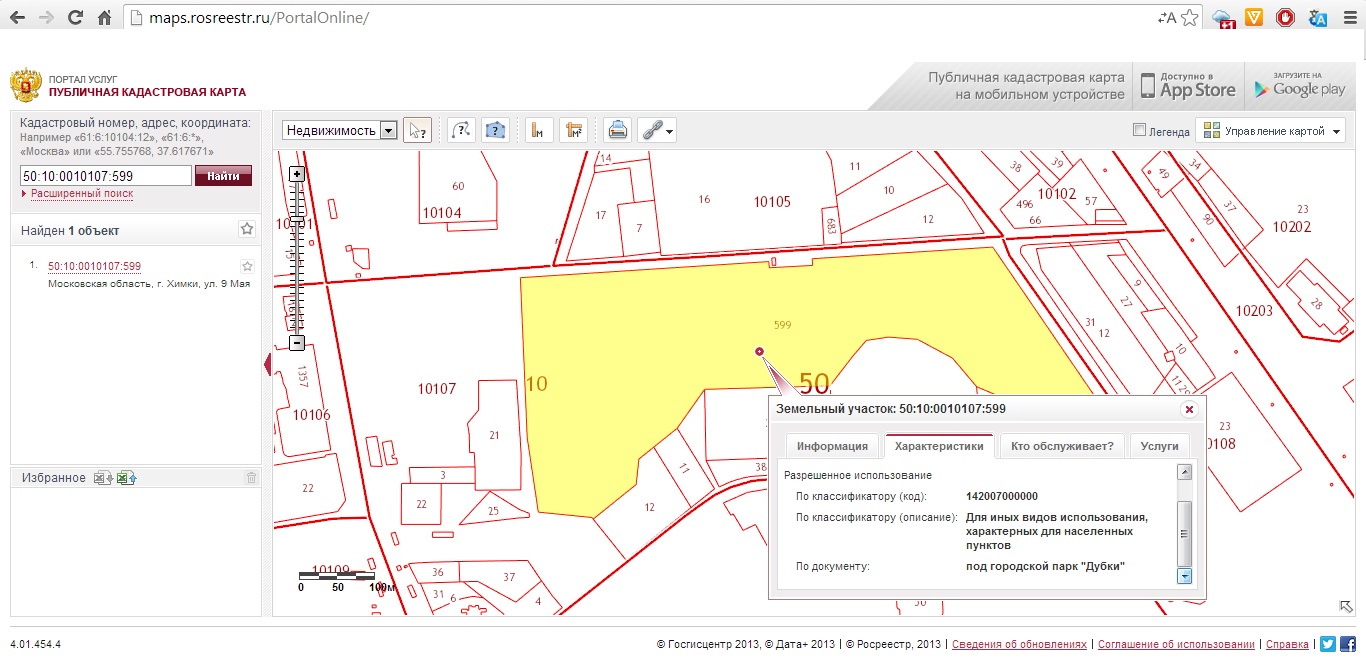Activate the object identify pointer tool

pyautogui.click(x=418, y=130)
